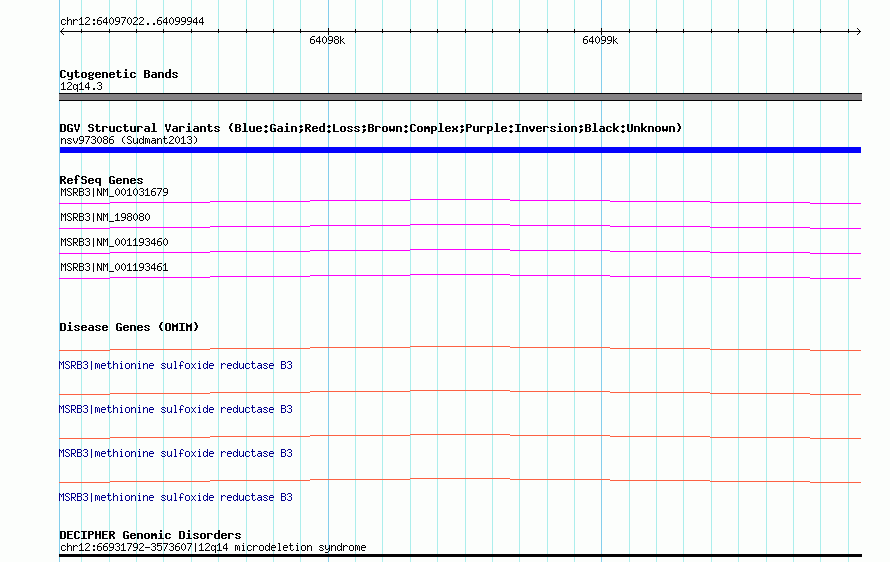Open the MSRB3|NM_001193460 transcript
Screen dimensions: 890x562
[x=114, y=242]
